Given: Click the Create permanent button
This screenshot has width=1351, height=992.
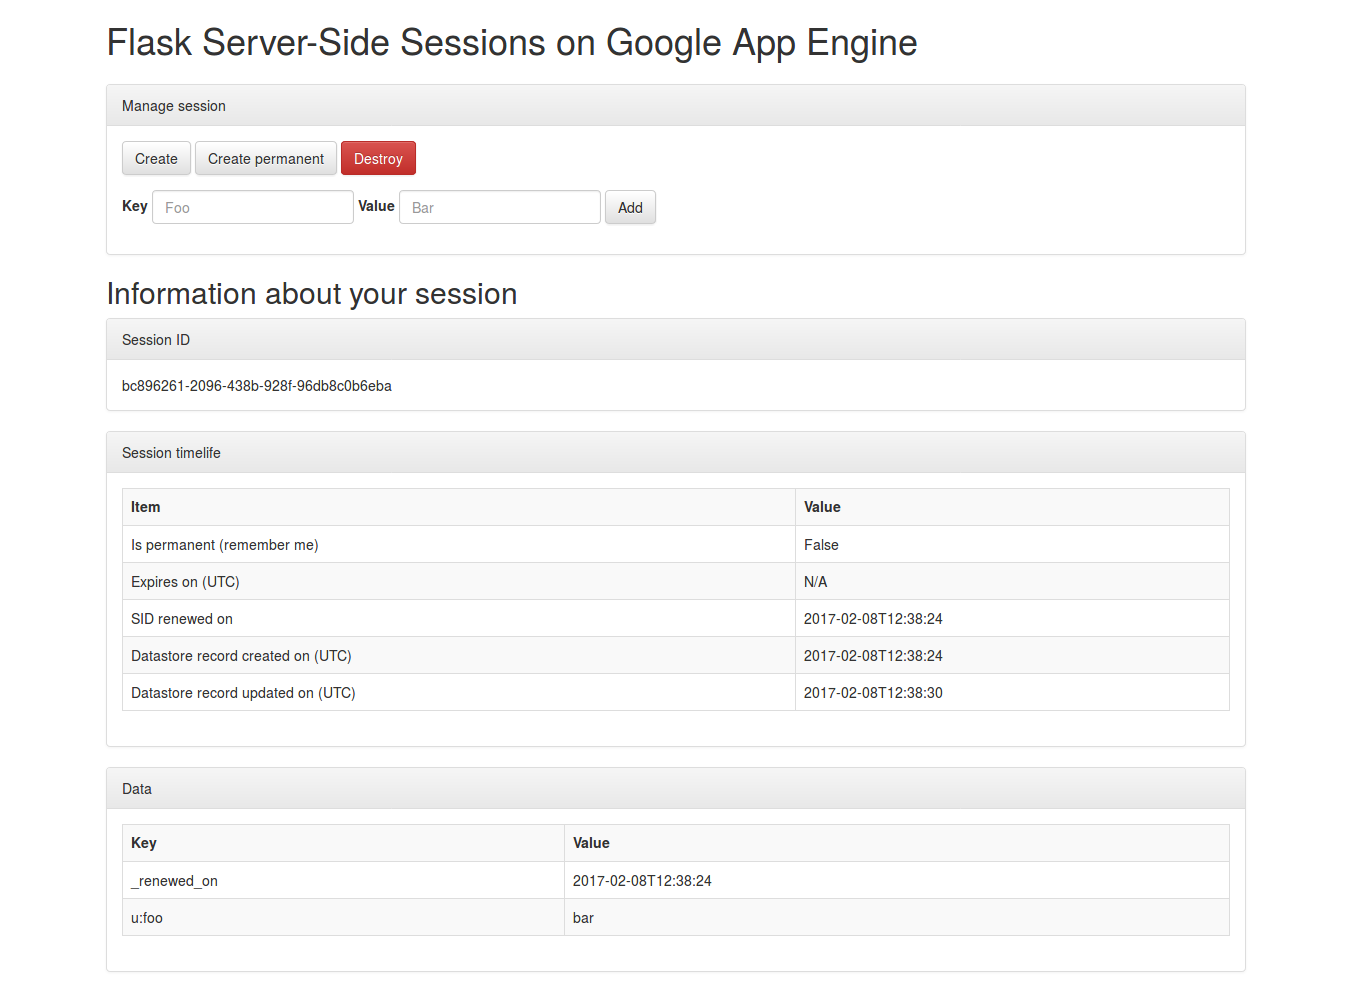Looking at the screenshot, I should (x=266, y=158).
